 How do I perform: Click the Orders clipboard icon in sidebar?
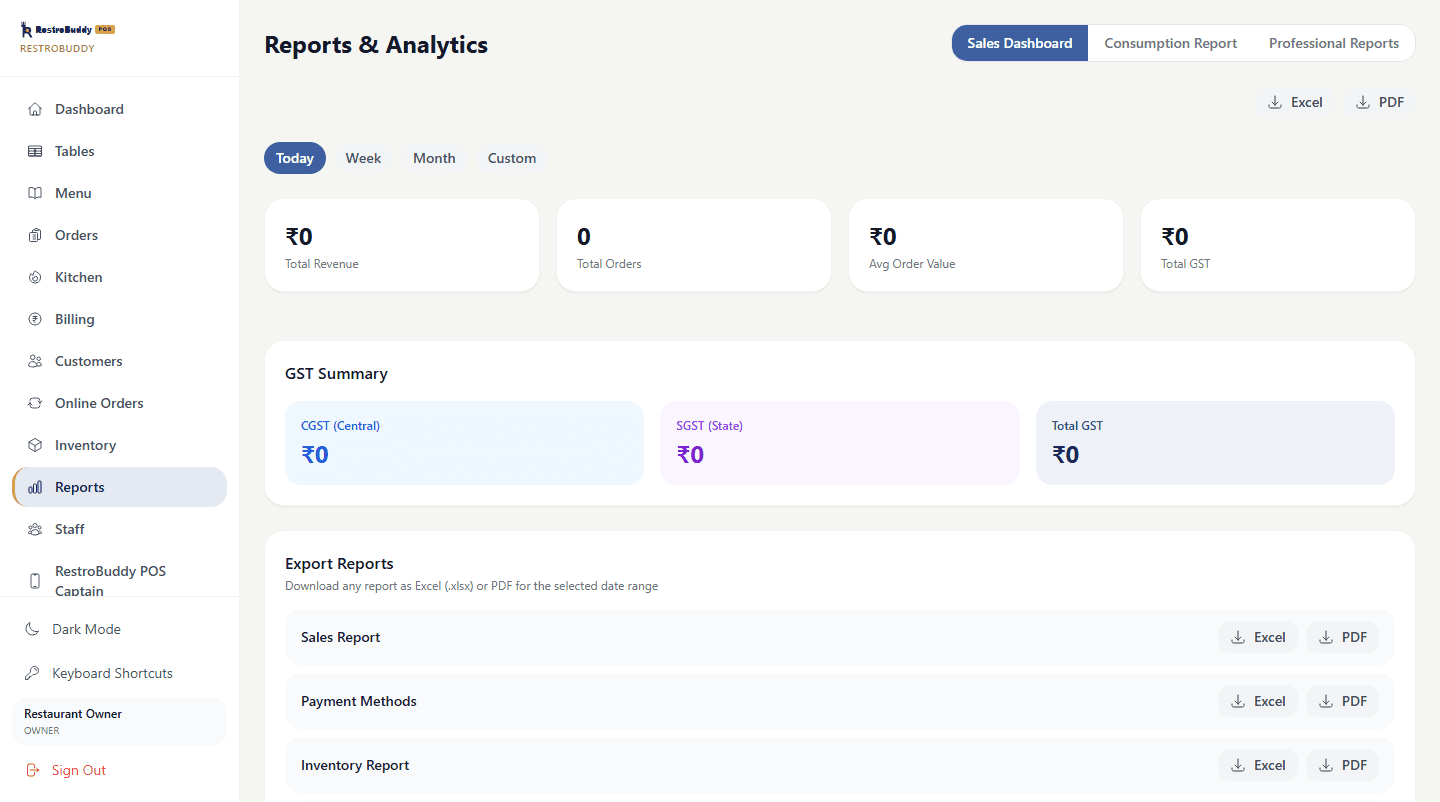35,235
